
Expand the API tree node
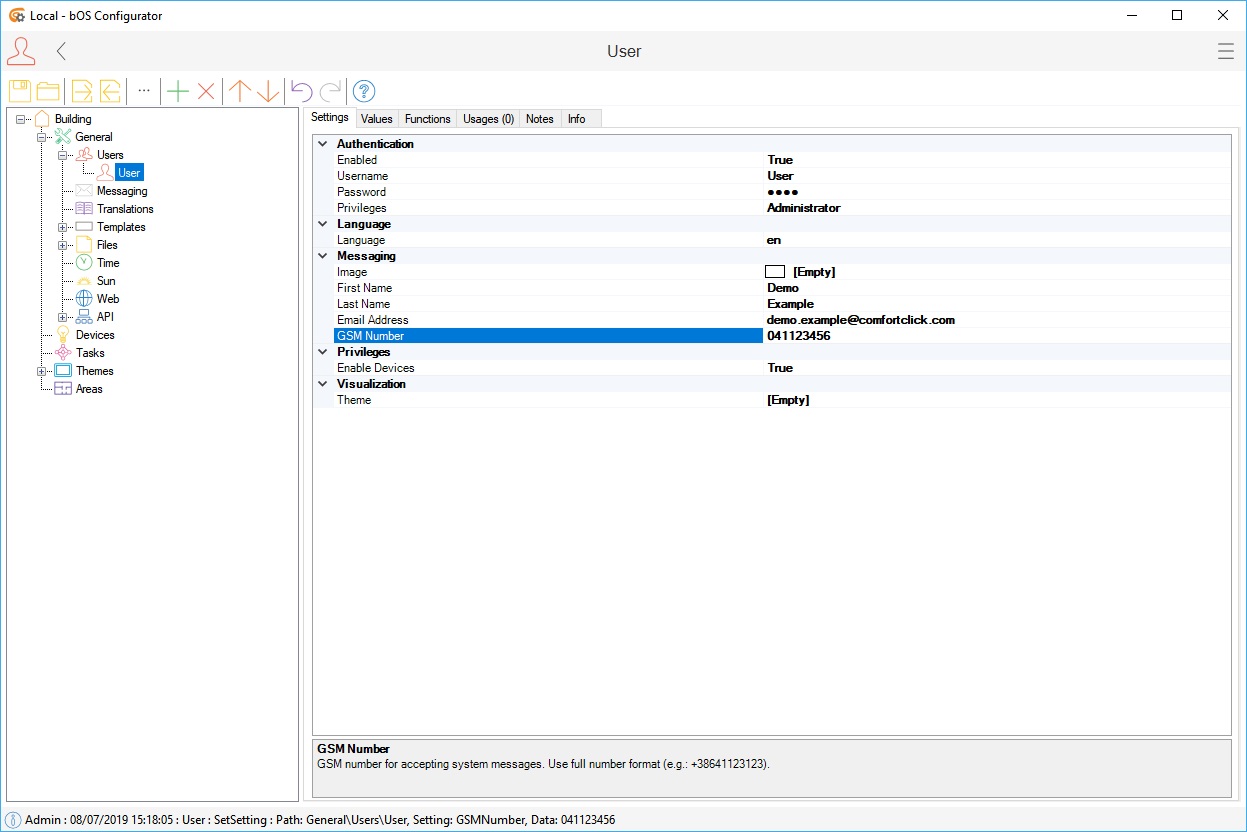coord(63,318)
